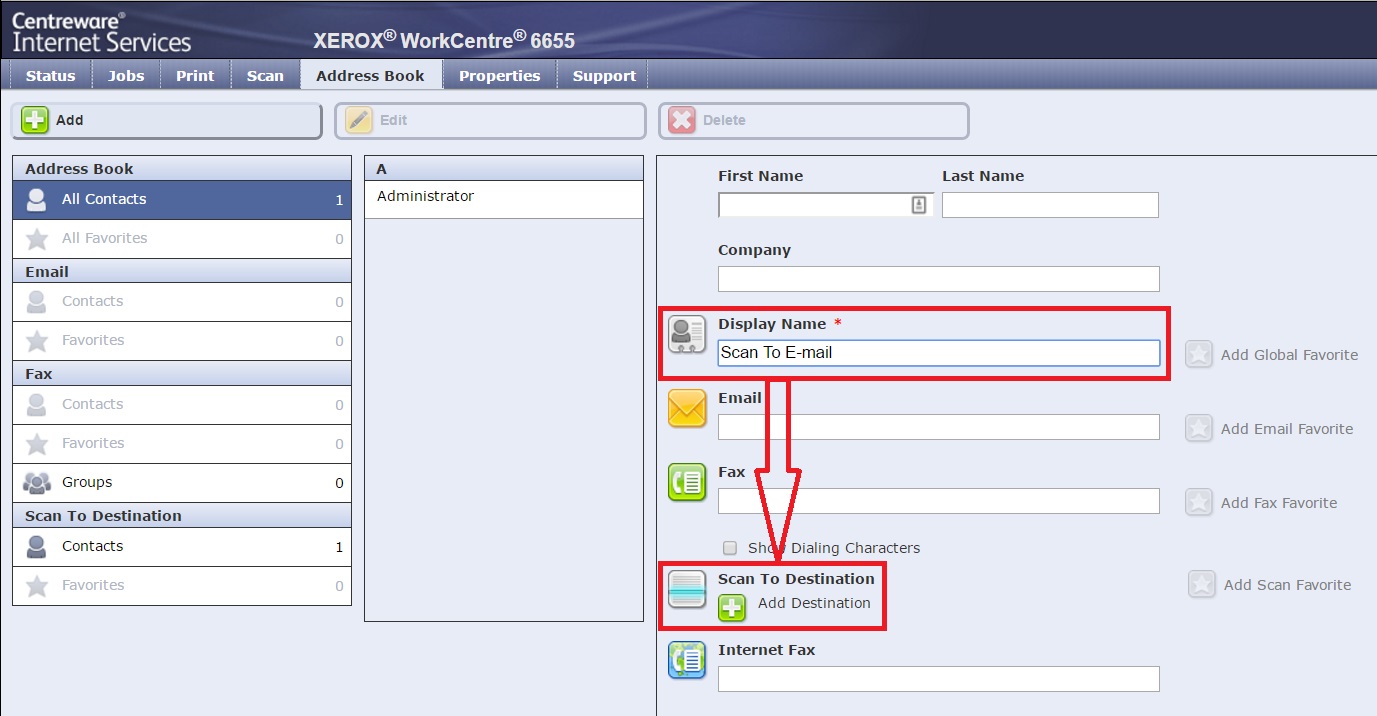The image size is (1377, 716).
Task: Select All Contacts in Address Book
Action: pyautogui.click(x=181, y=199)
